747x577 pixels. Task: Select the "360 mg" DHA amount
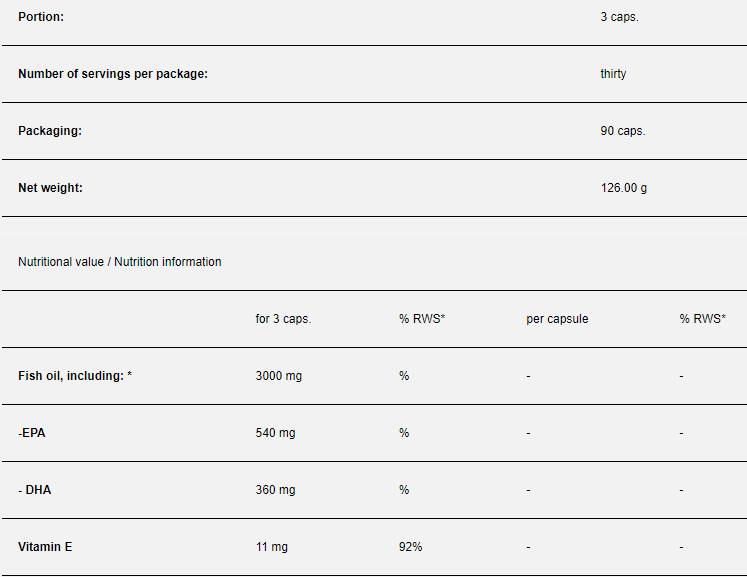[276, 490]
